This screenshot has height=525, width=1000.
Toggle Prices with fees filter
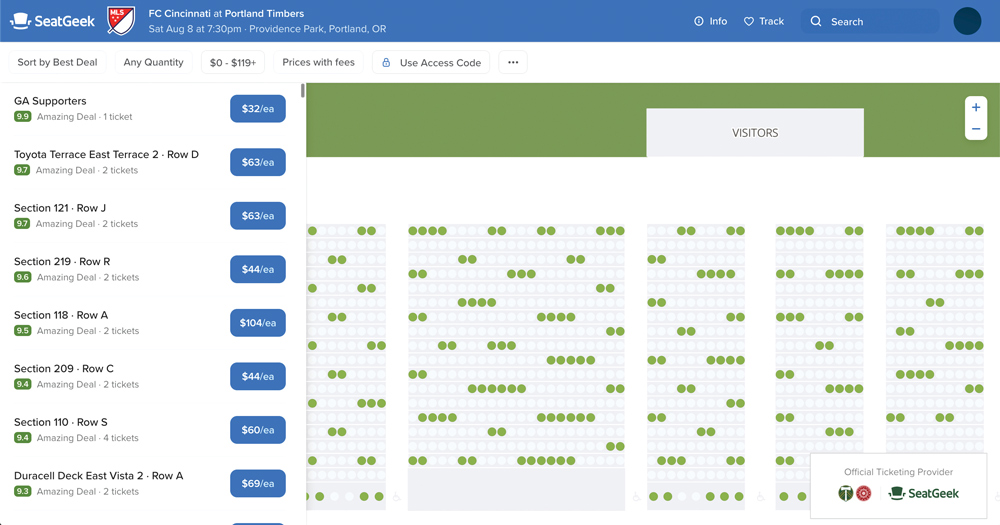click(x=318, y=62)
